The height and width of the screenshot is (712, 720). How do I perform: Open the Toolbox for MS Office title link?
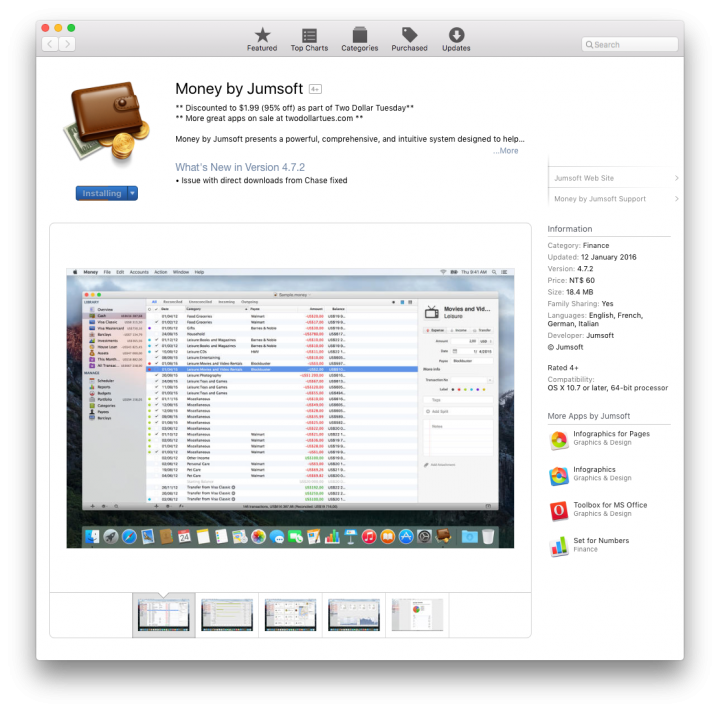[x=610, y=505]
